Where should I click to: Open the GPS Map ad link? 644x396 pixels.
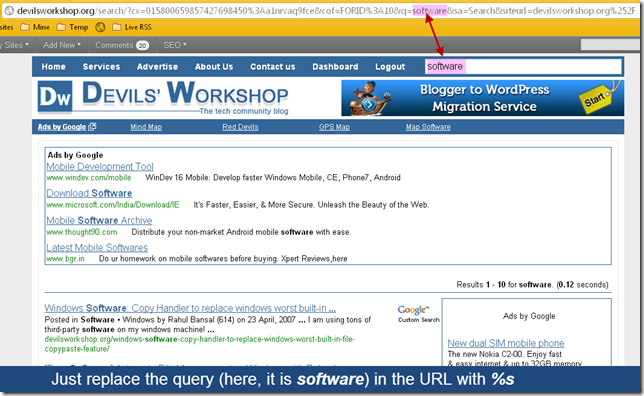pyautogui.click(x=334, y=127)
